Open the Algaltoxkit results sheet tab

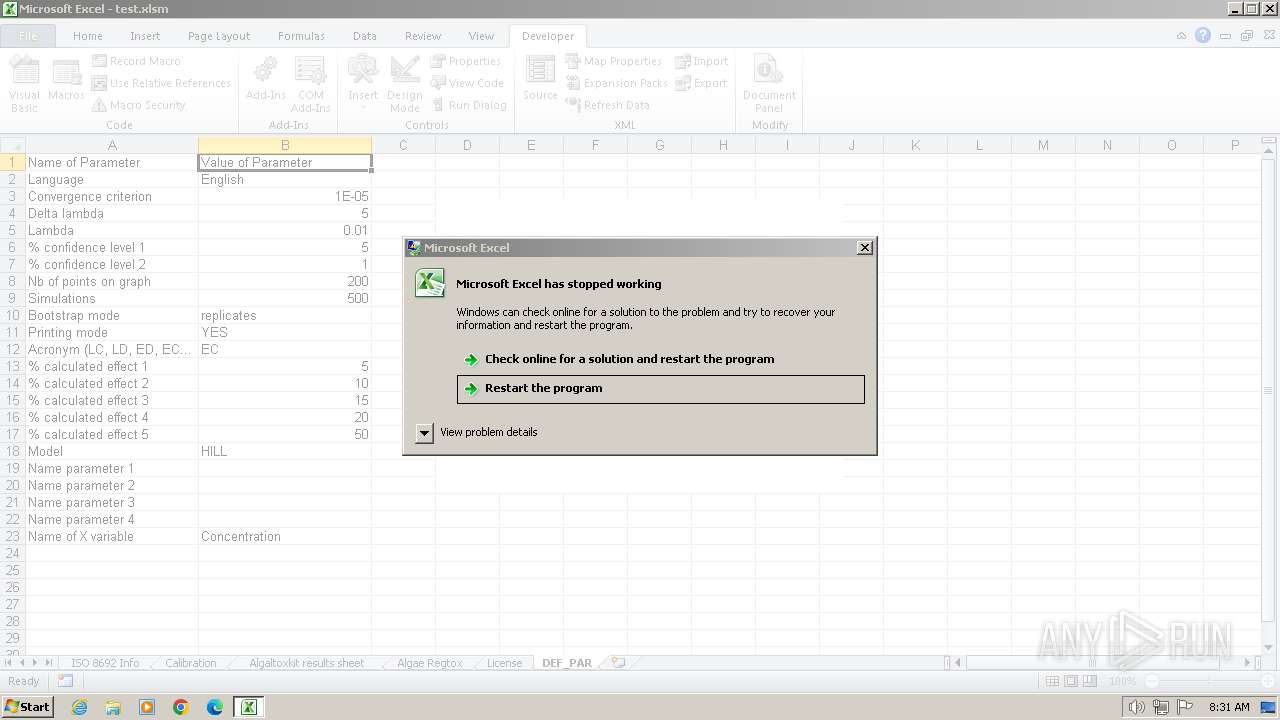tap(306, 663)
